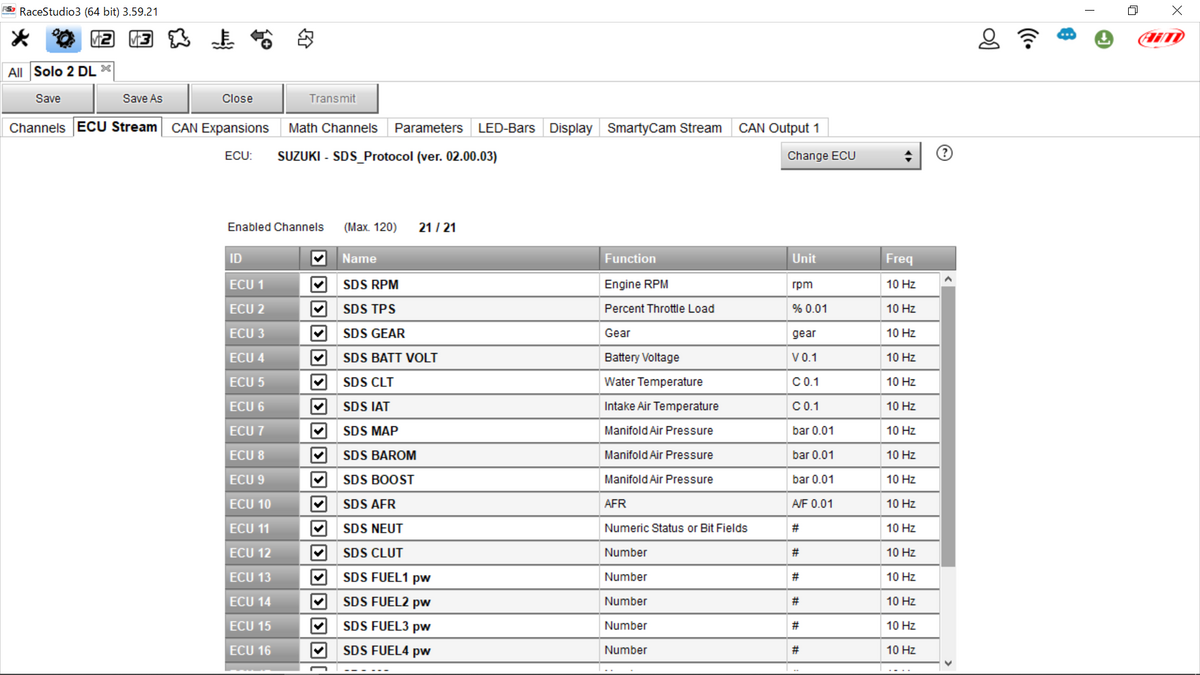Click the Water Temperature function cell

click(x=693, y=382)
